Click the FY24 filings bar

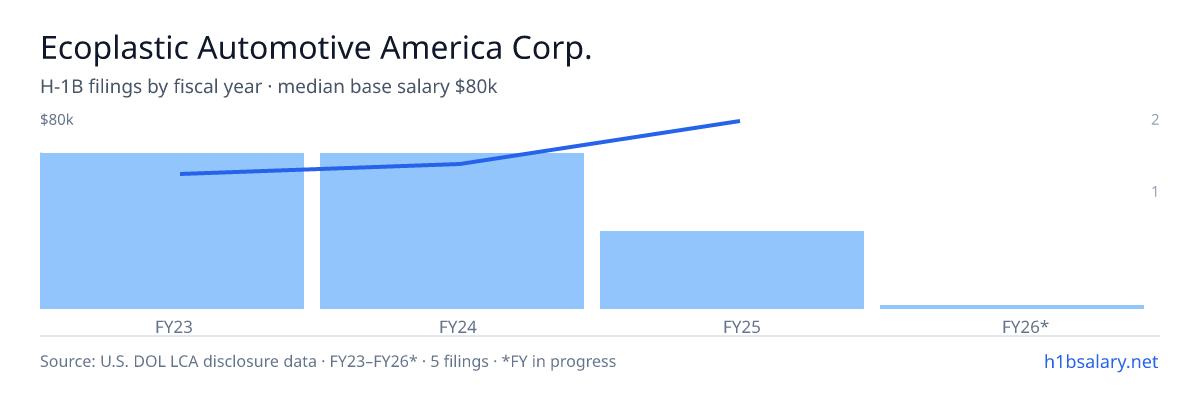point(452,231)
